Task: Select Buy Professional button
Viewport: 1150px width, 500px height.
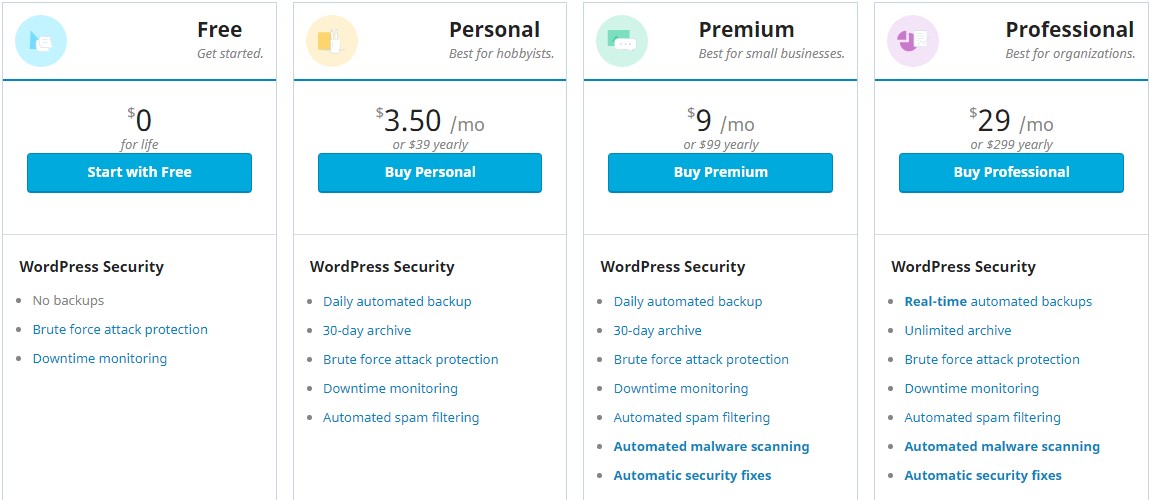Action: click(x=1011, y=173)
